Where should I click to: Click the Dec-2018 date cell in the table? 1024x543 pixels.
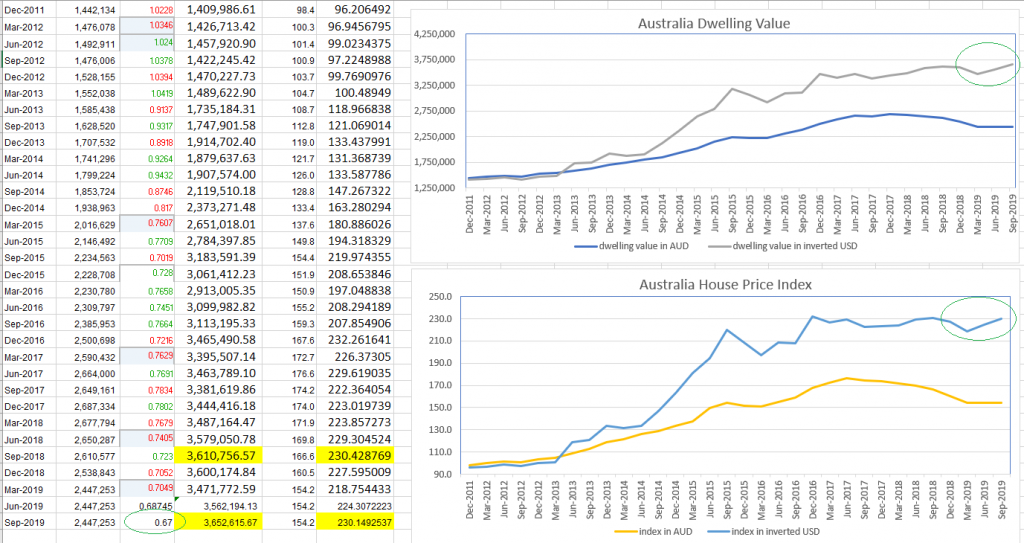24,472
